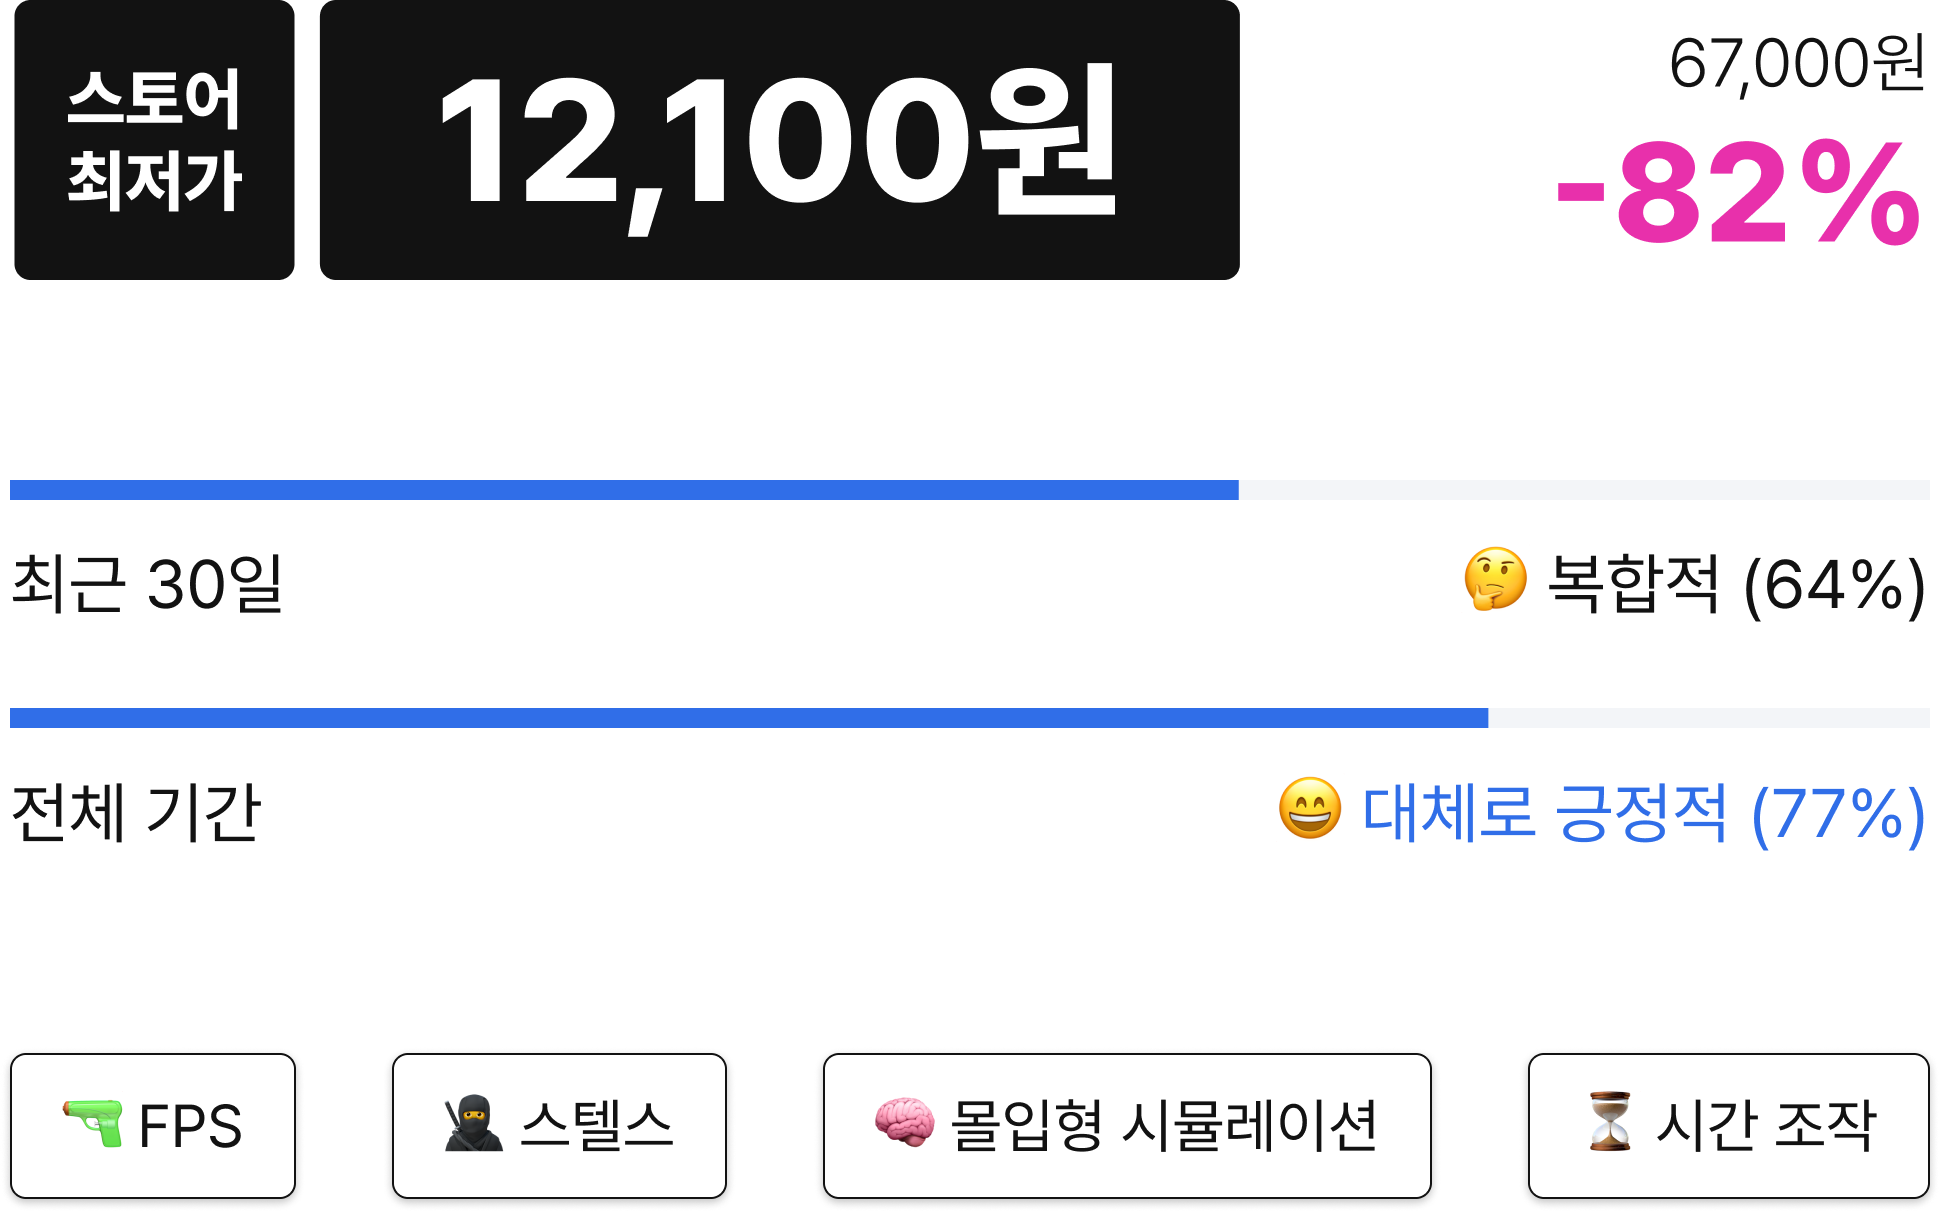1940x1212 pixels.
Task: Click the thinking face emoji
Action: (x=1495, y=579)
